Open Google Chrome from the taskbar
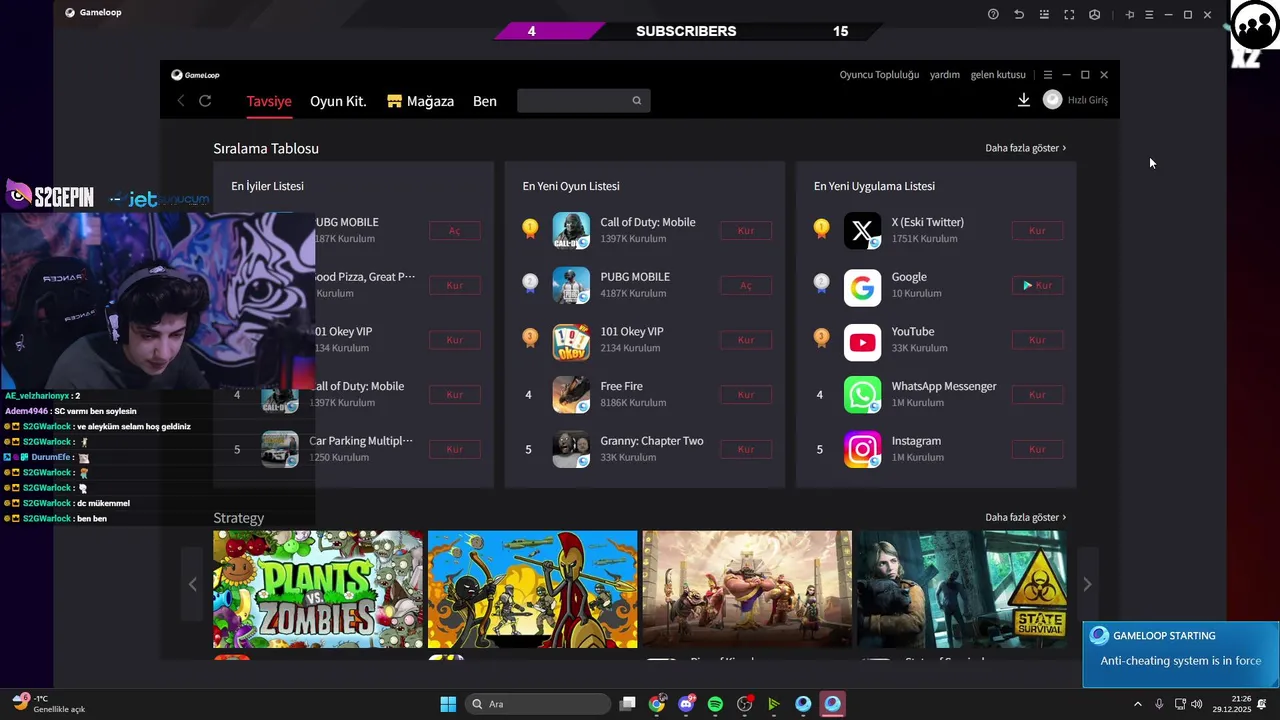 [x=657, y=704]
